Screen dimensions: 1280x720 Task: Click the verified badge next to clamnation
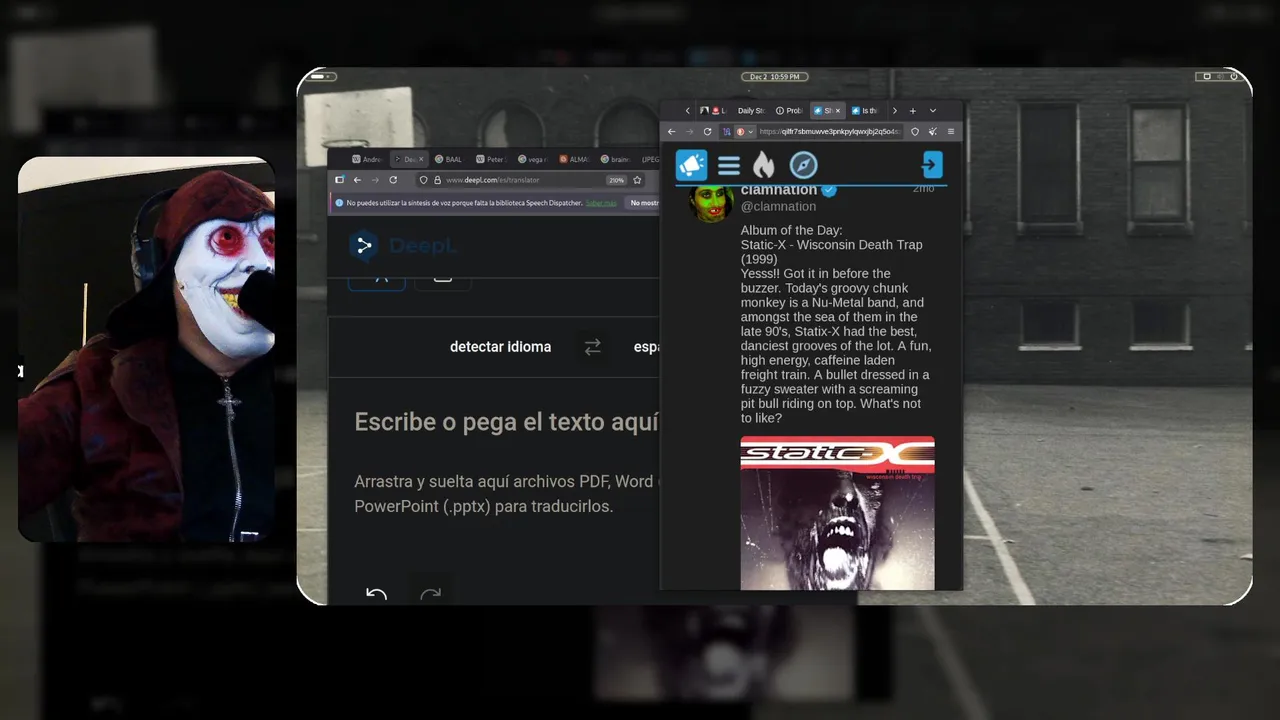tap(829, 190)
